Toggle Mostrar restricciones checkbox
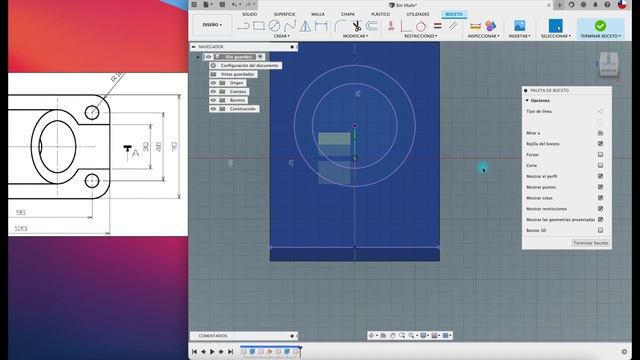This screenshot has width=640, height=360. (600, 209)
